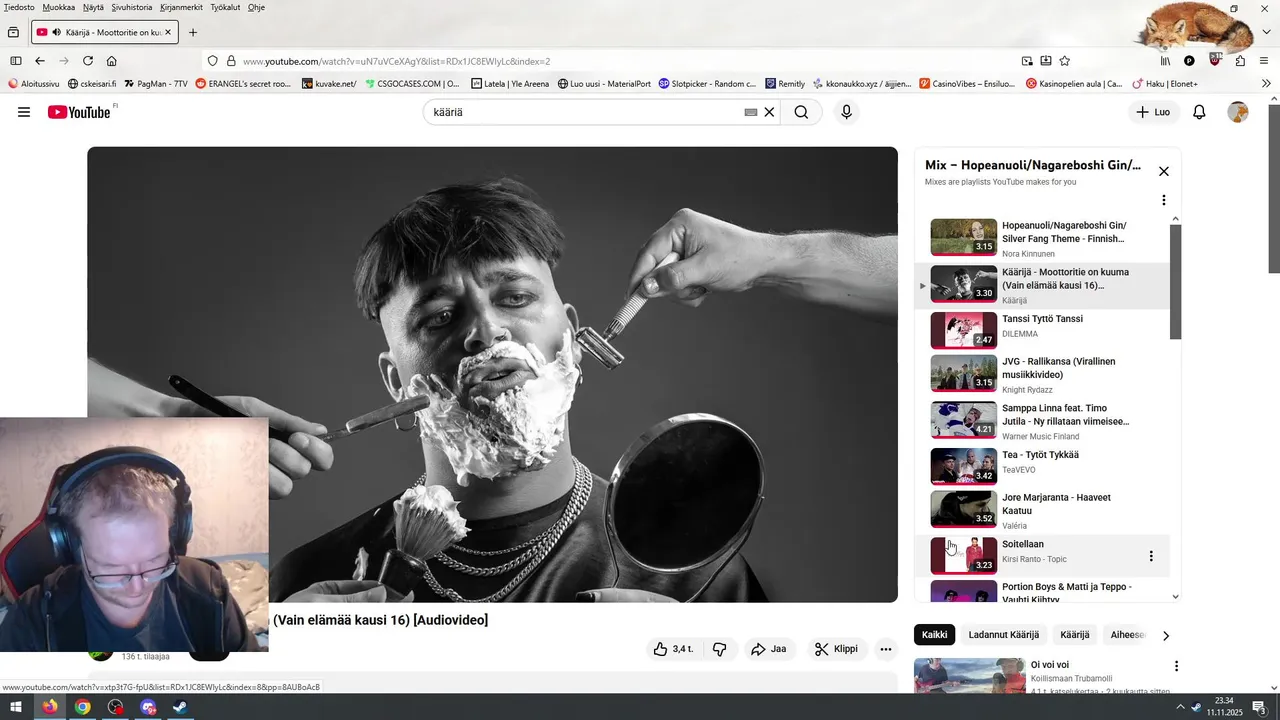This screenshot has width=1280, height=720.
Task: Create a clip with Klippi button
Action: point(836,649)
